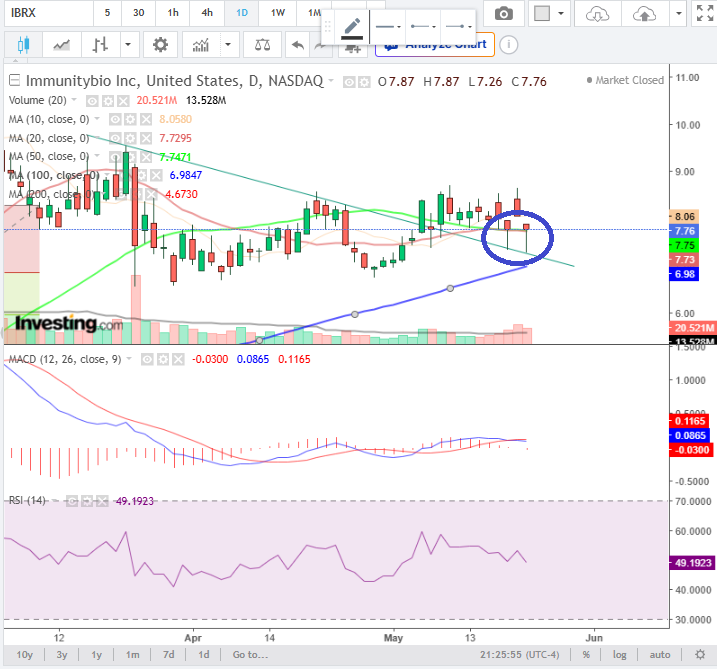Expand the MA (10, close, 0) dropdown arrow
Screen dimensions: 717x669
pos(97,119)
